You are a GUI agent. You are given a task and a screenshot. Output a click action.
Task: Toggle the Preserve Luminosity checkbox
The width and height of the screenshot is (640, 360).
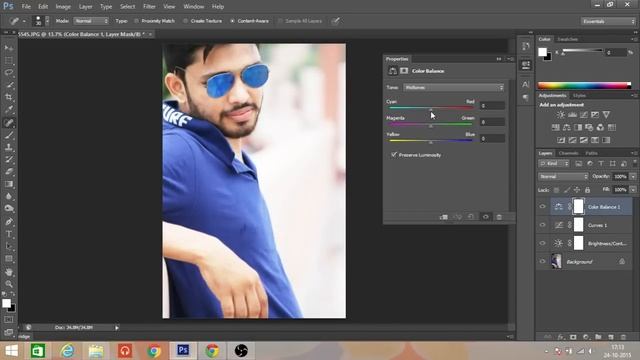point(394,155)
